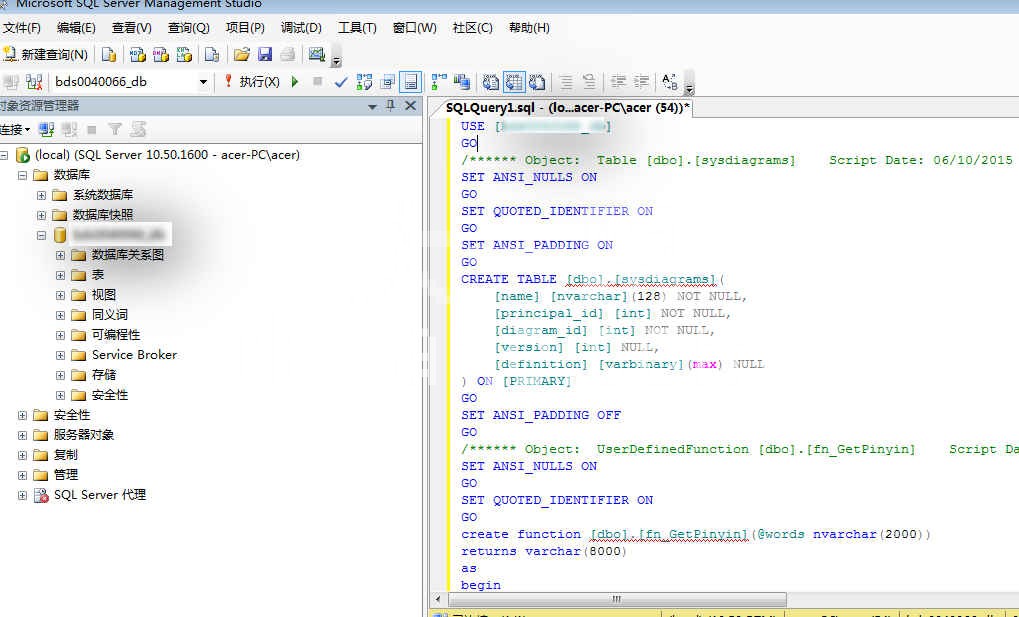This screenshot has width=1019, height=617.
Task: Click the horizontal scrollbar left arrow
Action: [439, 599]
